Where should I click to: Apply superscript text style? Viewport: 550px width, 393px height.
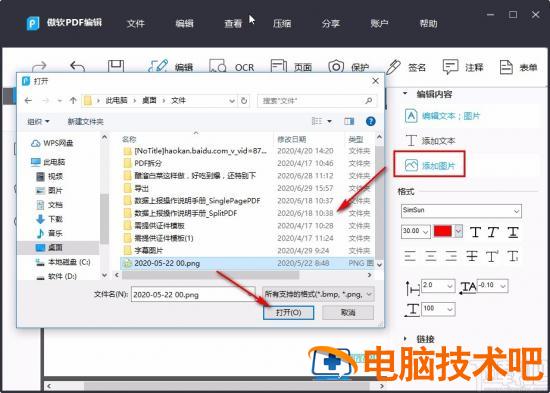(x=492, y=256)
